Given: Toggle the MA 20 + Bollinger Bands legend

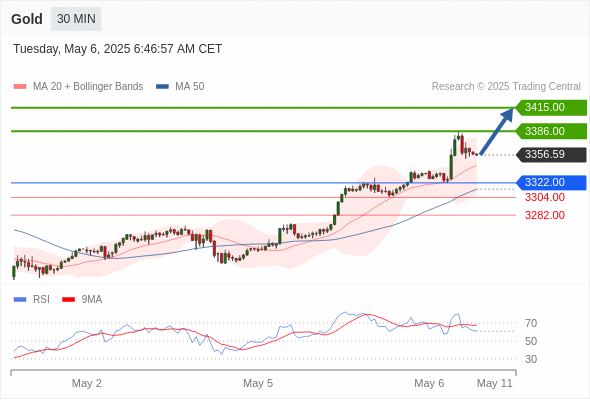Looking at the screenshot, I should coord(88,87).
